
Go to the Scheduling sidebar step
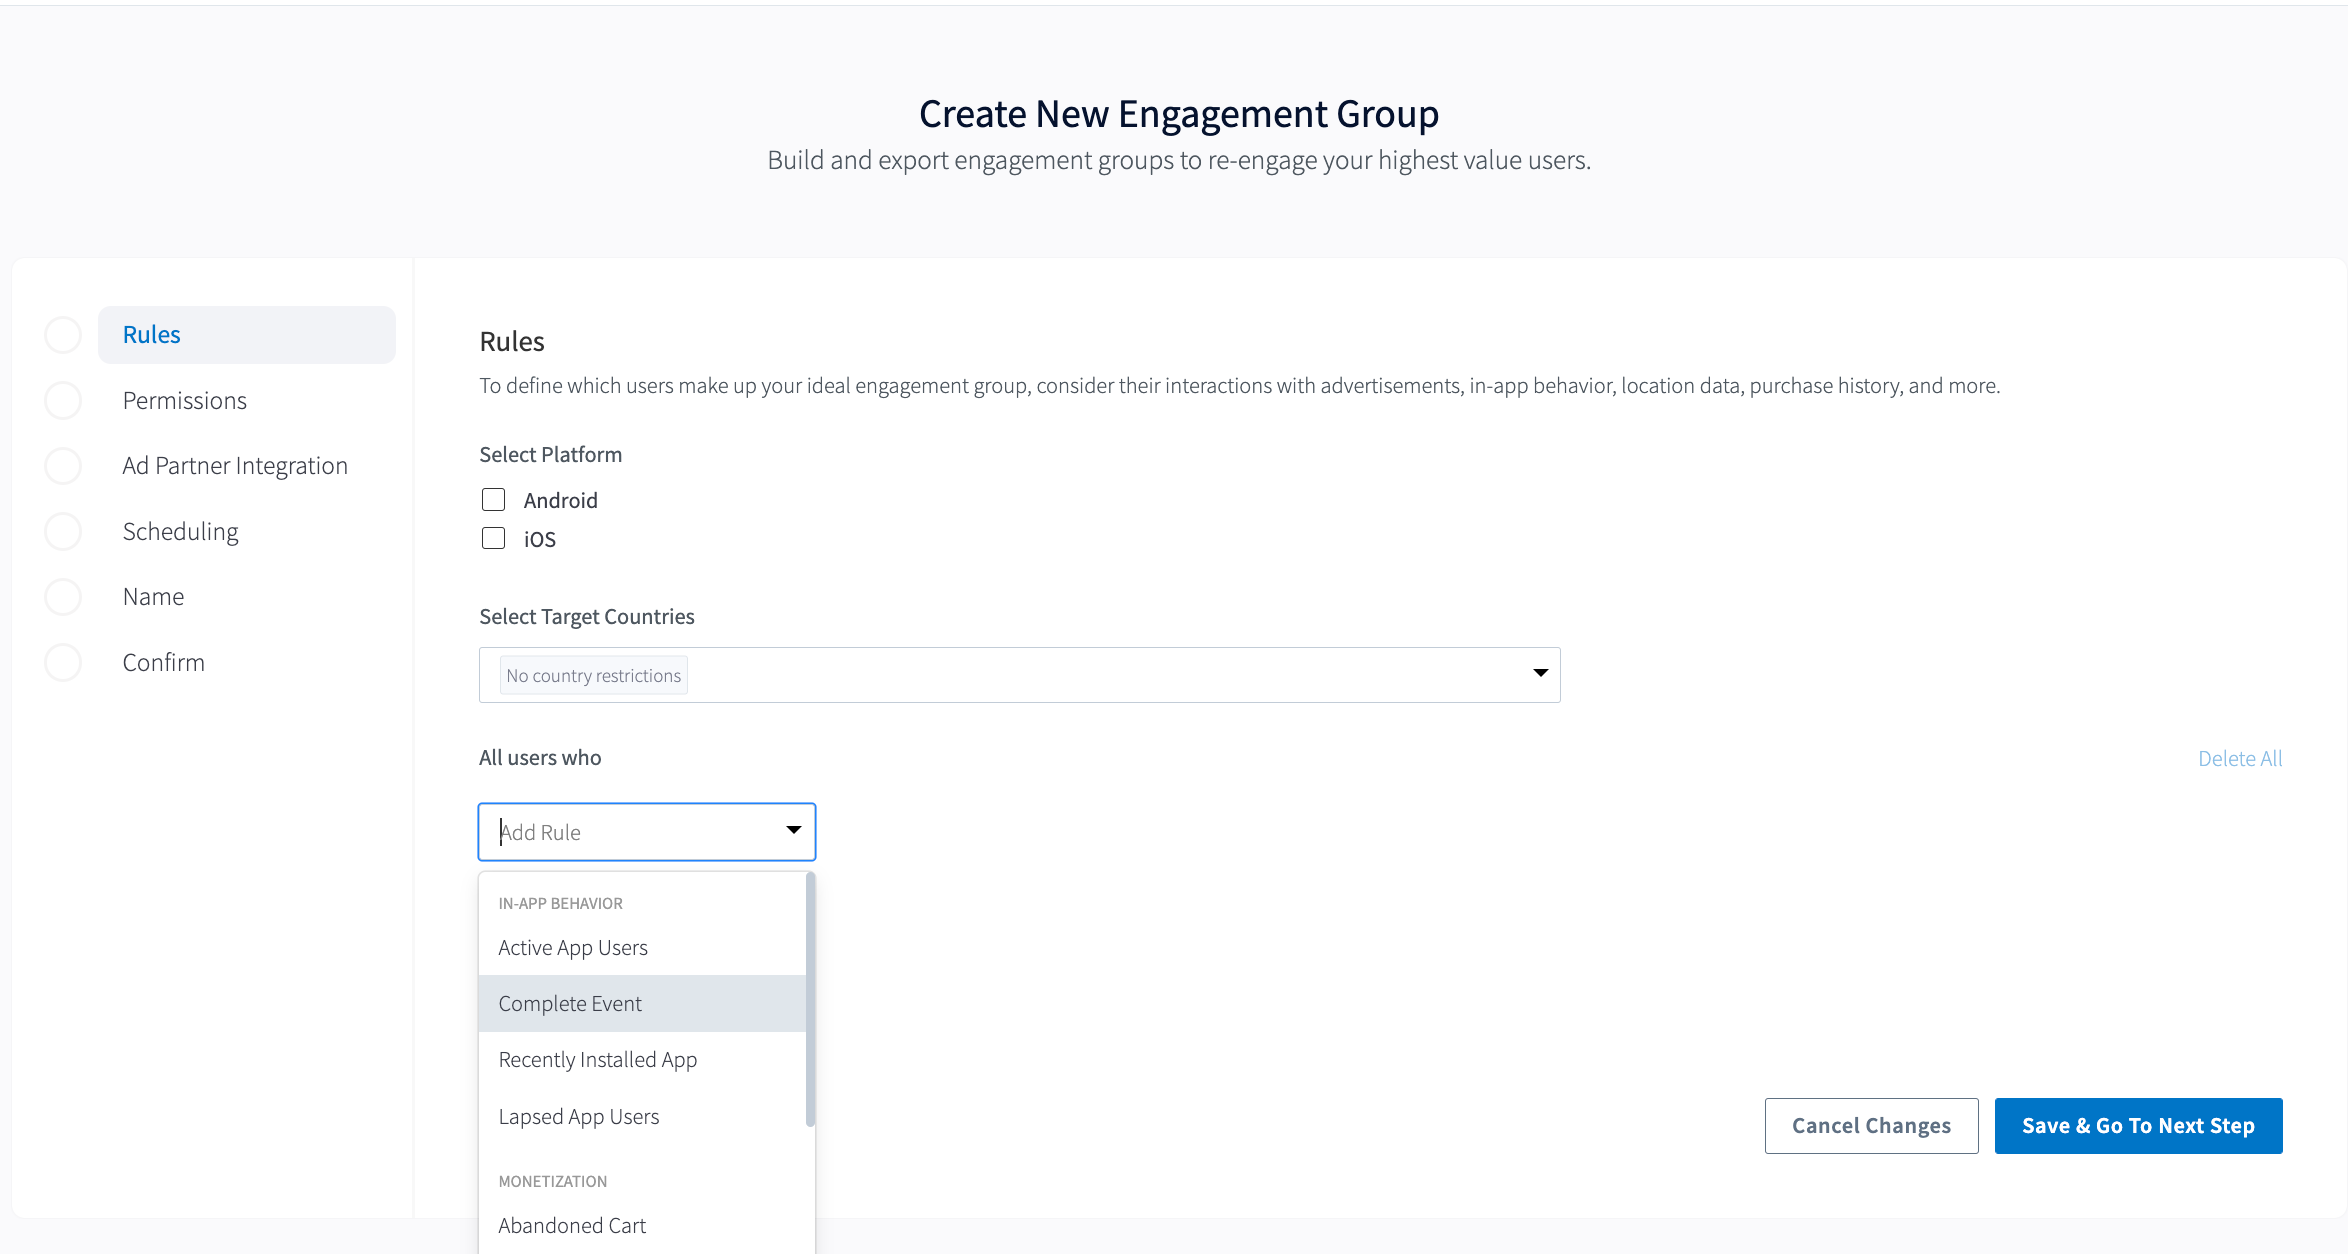[181, 532]
